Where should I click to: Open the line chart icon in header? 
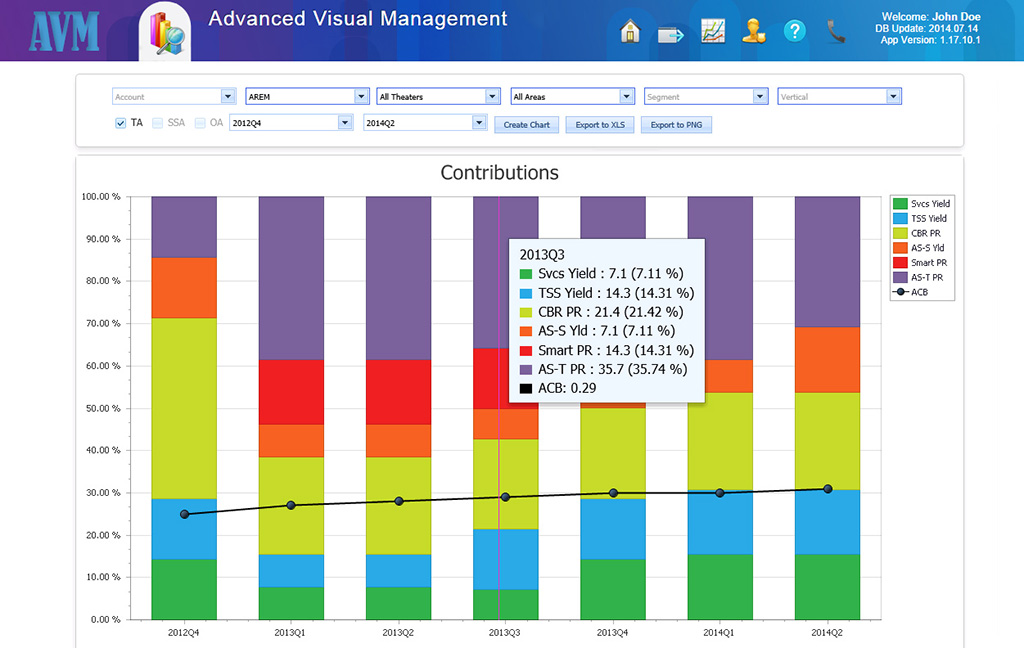(713, 32)
